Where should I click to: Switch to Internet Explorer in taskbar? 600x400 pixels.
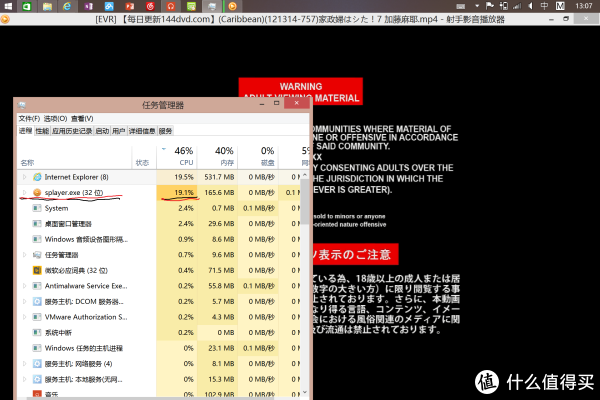[x=67, y=6]
